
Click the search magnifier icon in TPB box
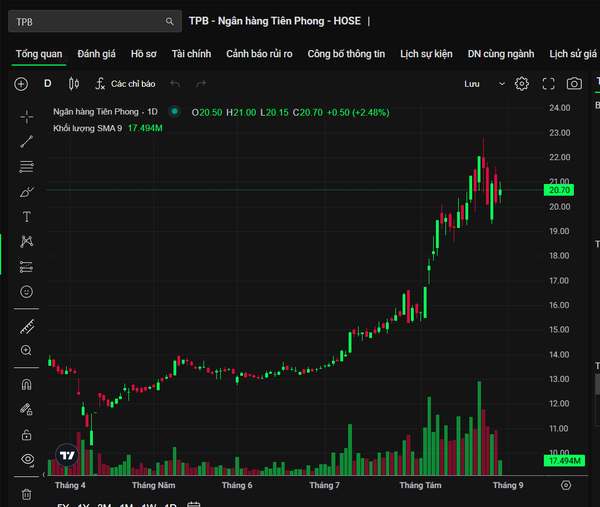(170, 21)
